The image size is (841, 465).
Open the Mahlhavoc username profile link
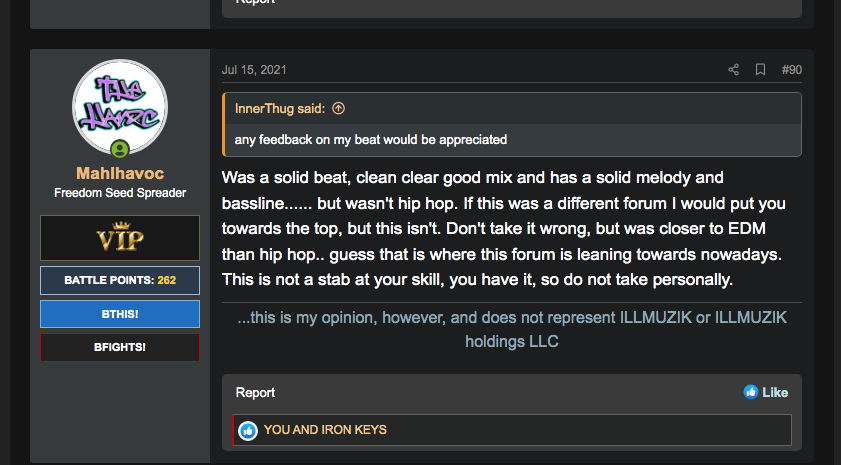[x=120, y=173]
